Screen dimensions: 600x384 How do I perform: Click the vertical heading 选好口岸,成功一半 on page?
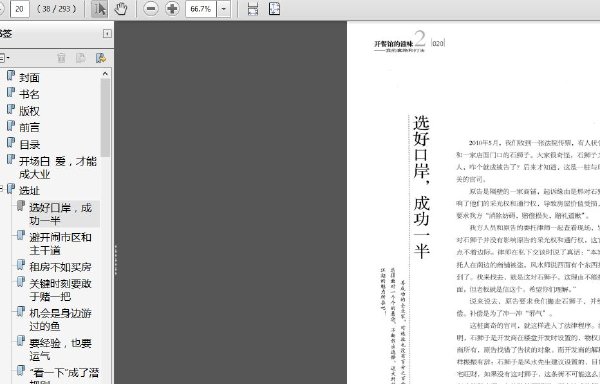pyautogui.click(x=421, y=187)
